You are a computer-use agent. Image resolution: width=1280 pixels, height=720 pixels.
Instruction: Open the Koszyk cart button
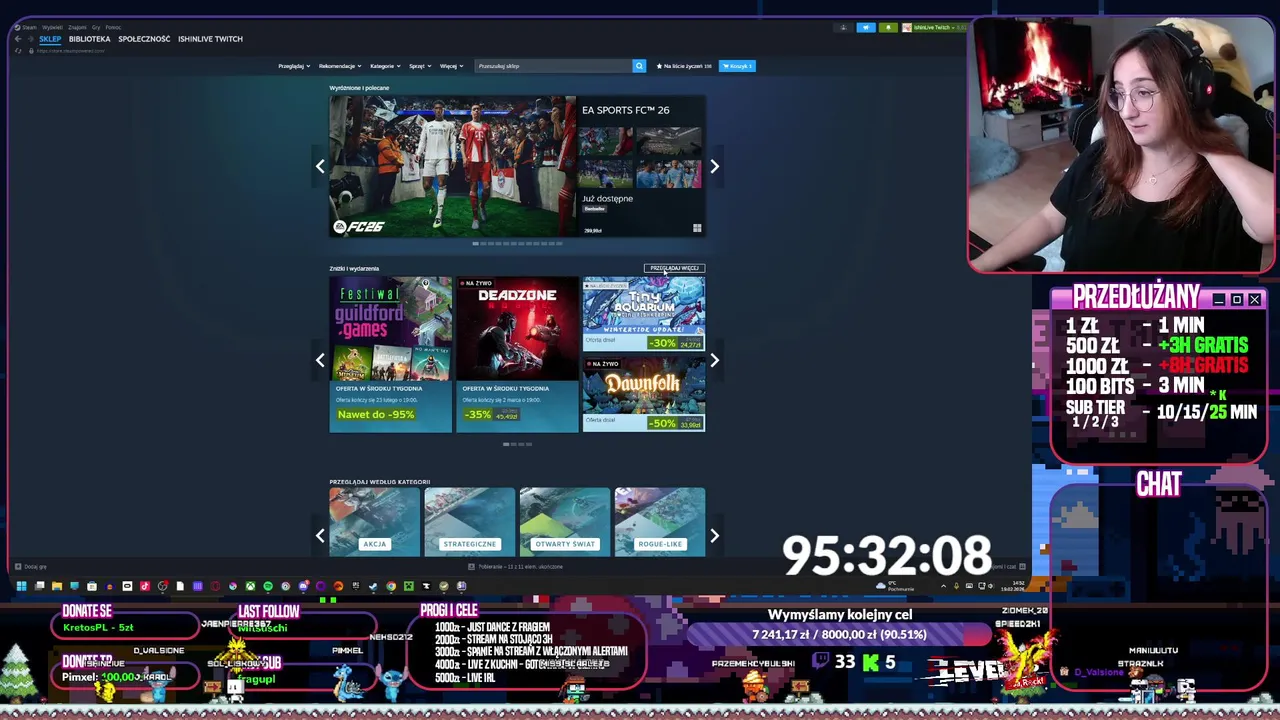click(x=738, y=66)
